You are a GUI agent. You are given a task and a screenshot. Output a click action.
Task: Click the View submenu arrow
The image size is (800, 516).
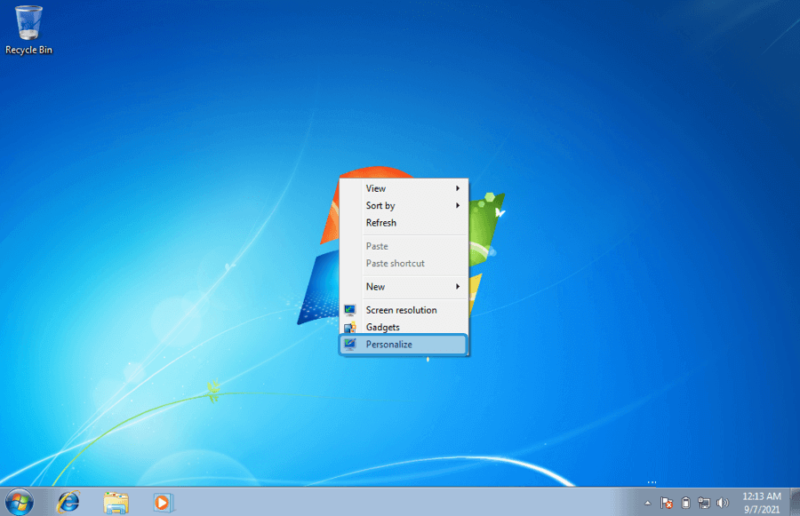click(458, 188)
